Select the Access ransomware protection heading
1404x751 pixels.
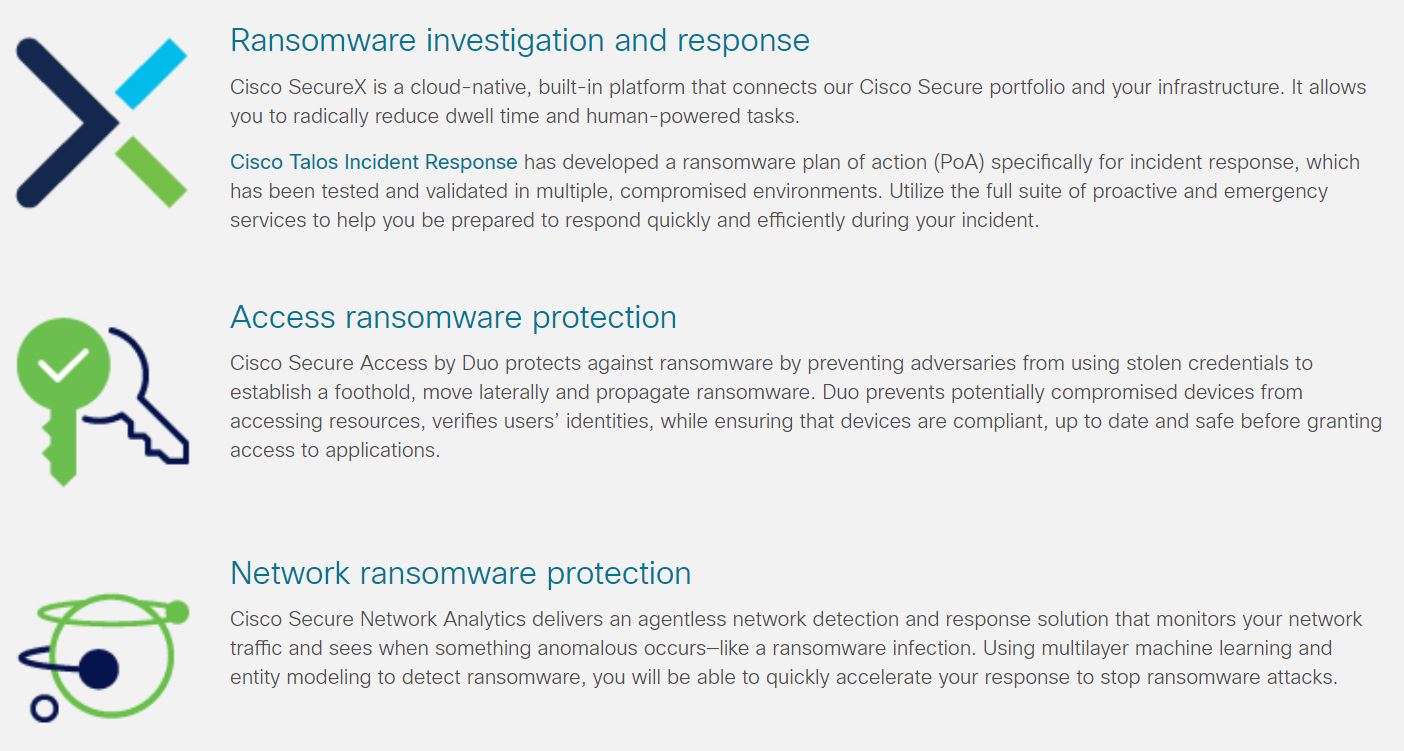coord(453,317)
